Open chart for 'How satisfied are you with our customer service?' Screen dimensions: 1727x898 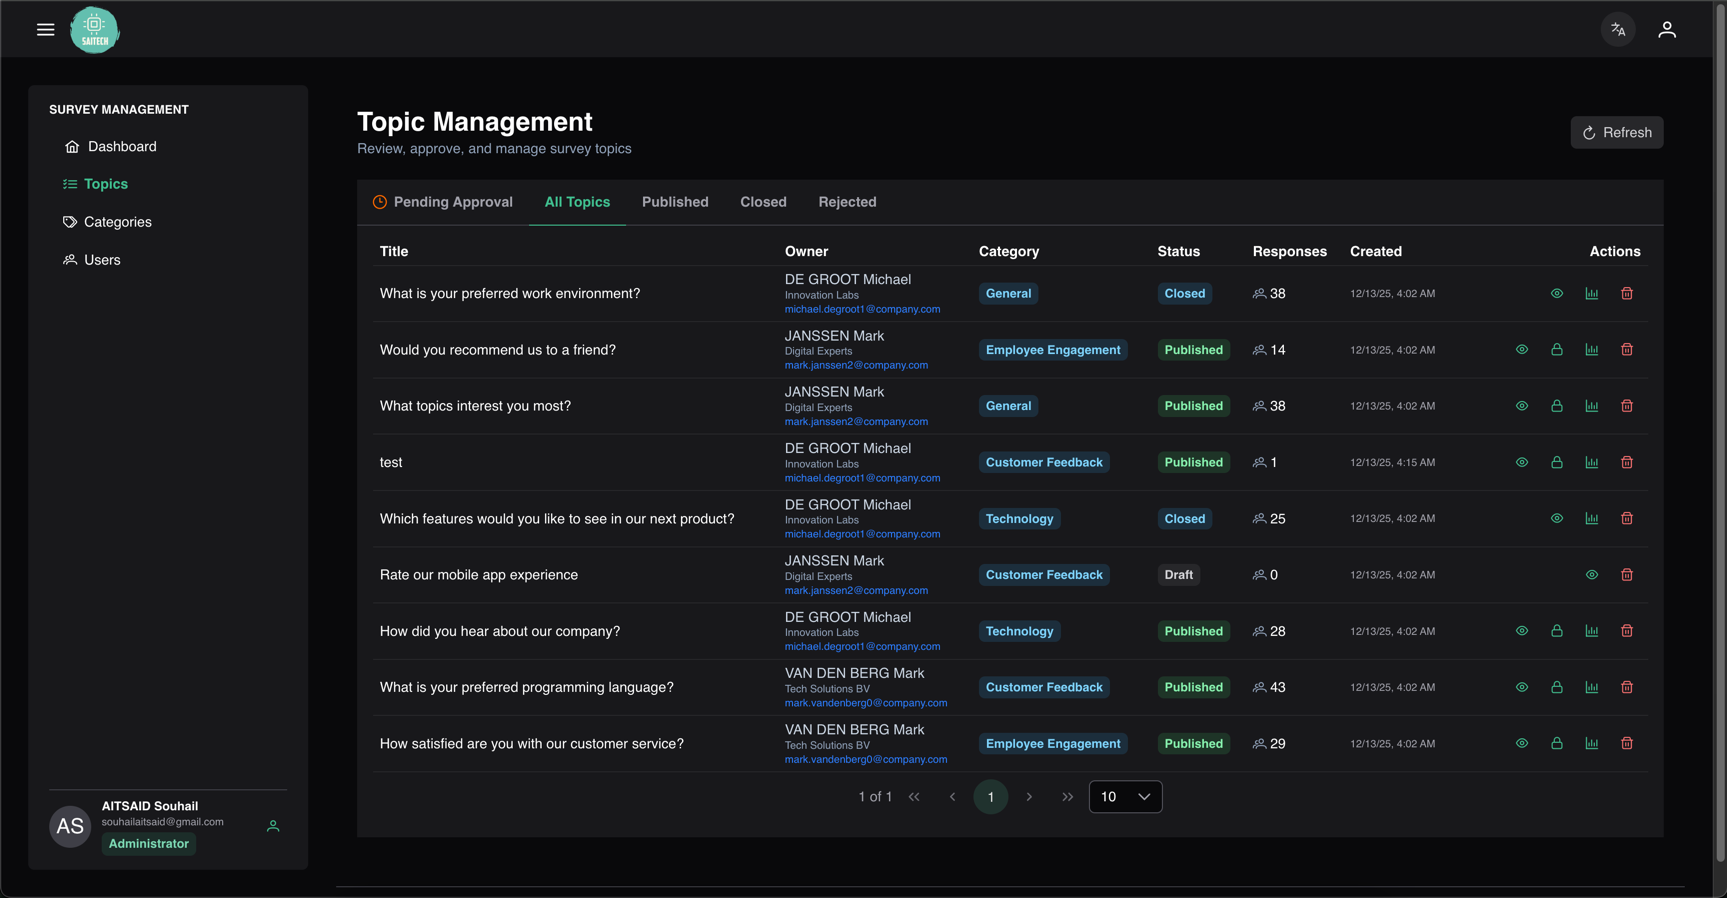[1592, 744]
